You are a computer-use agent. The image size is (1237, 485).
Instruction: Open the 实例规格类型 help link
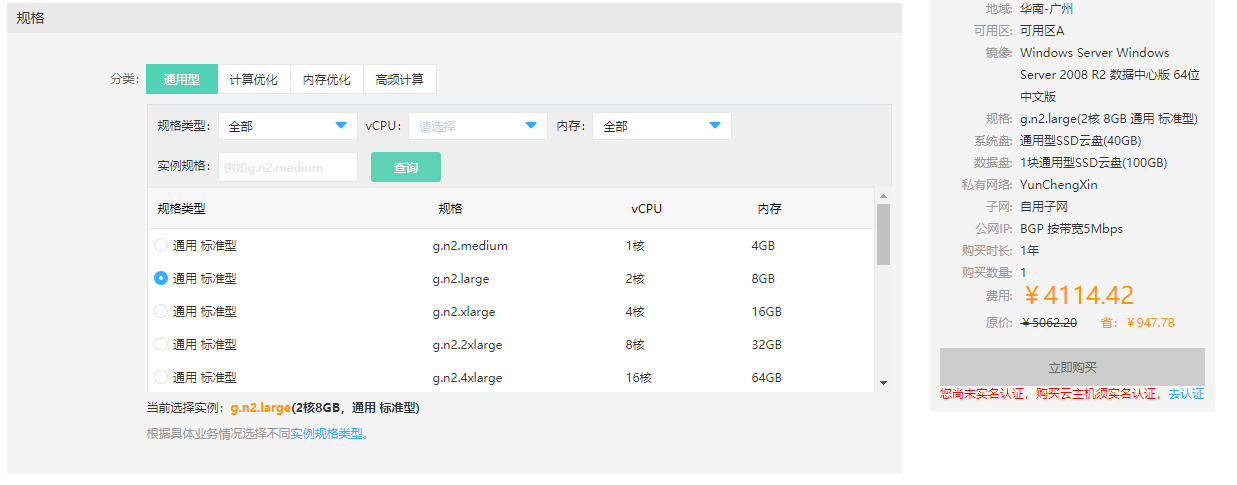(x=326, y=434)
